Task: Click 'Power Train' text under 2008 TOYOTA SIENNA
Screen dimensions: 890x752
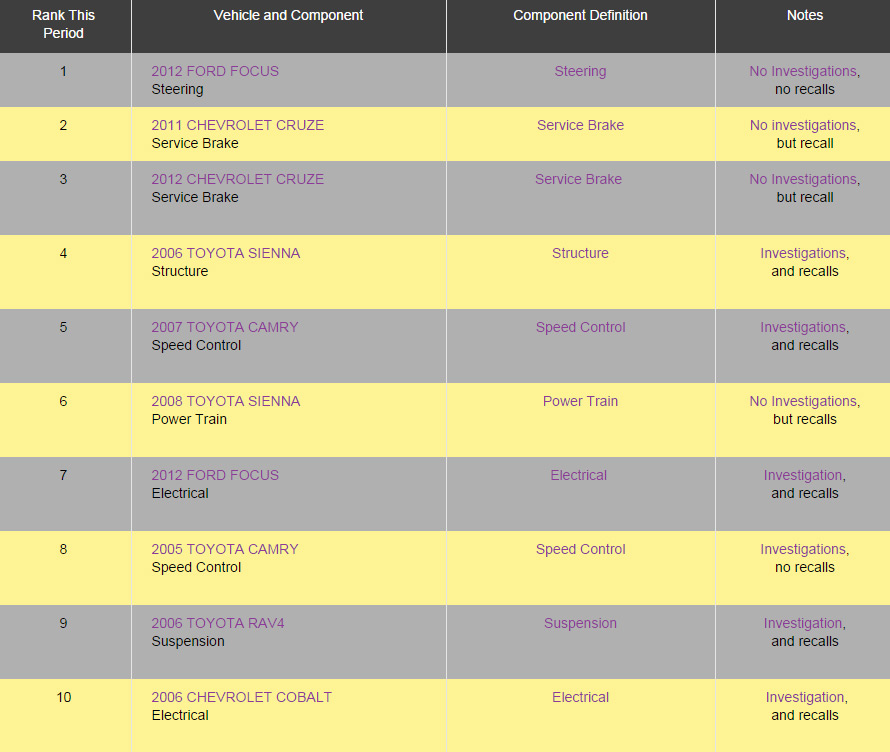Action: tap(189, 419)
